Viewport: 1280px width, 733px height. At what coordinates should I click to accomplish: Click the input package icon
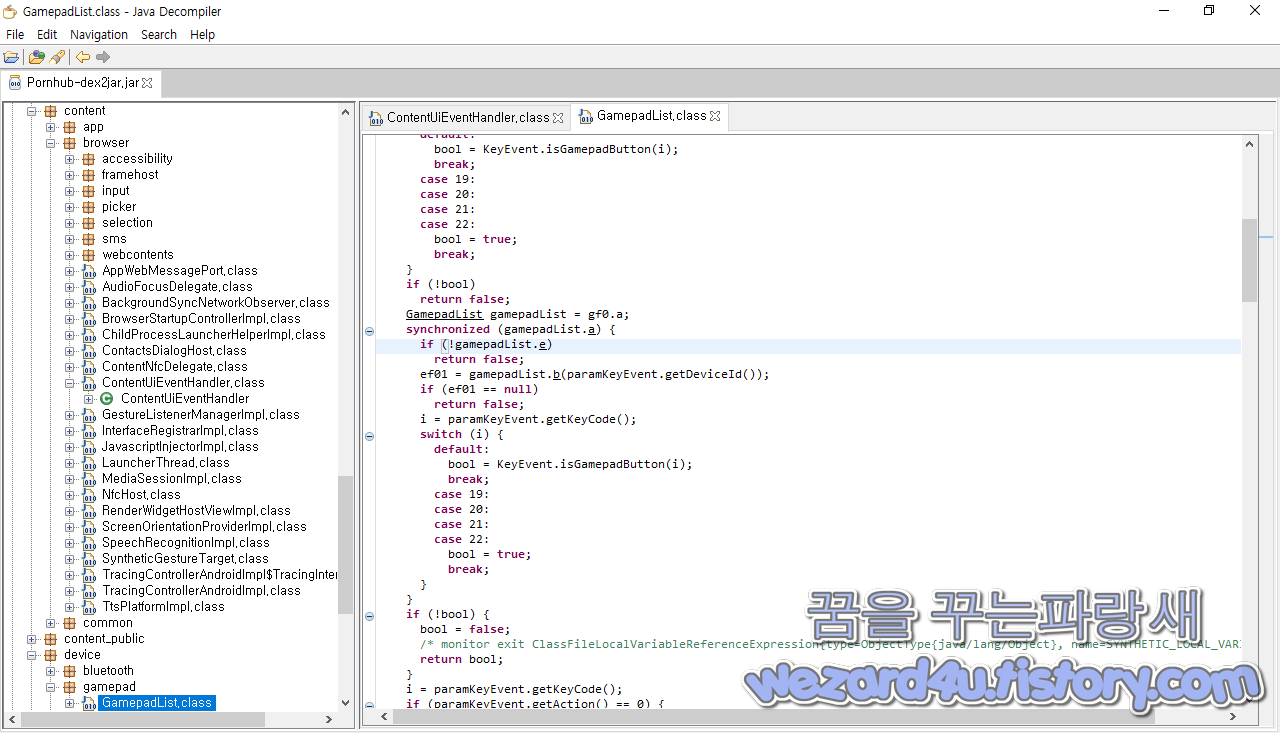click(88, 191)
